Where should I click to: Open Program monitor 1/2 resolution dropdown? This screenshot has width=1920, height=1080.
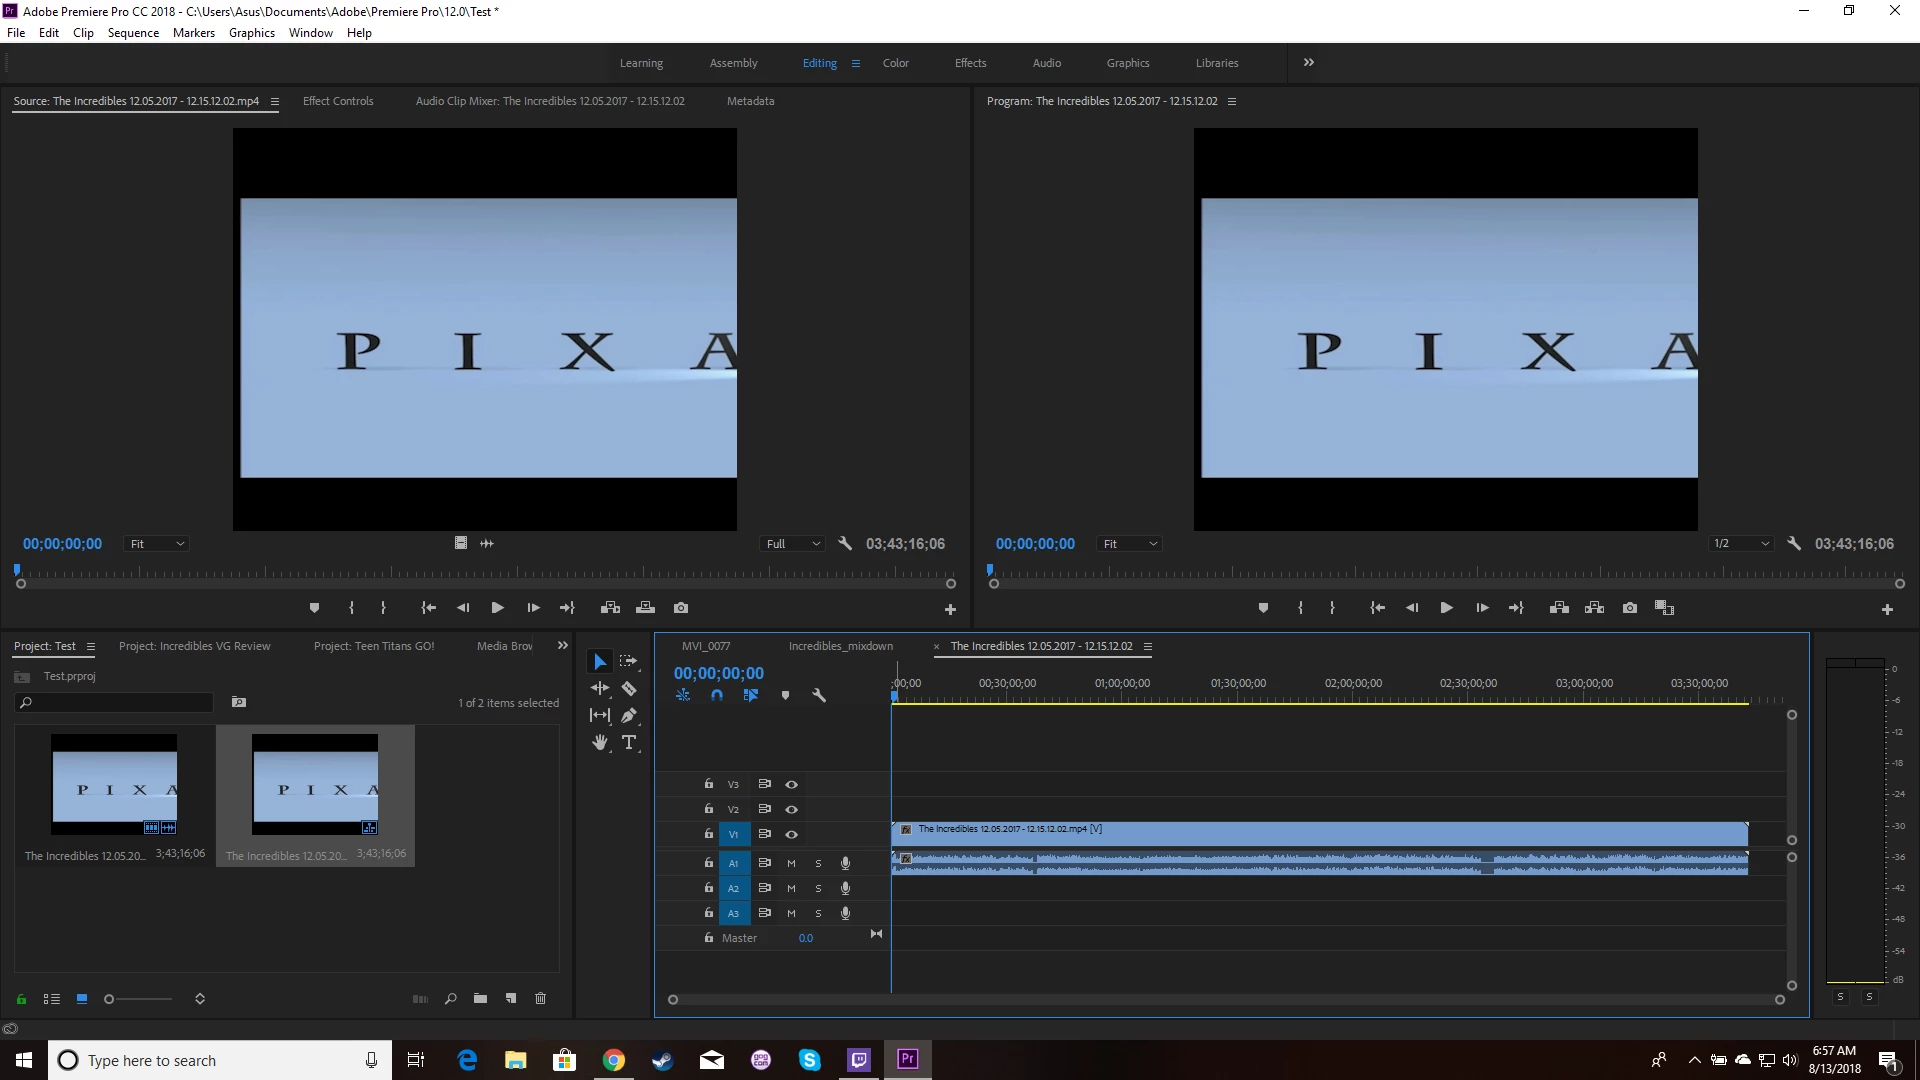coord(1741,543)
